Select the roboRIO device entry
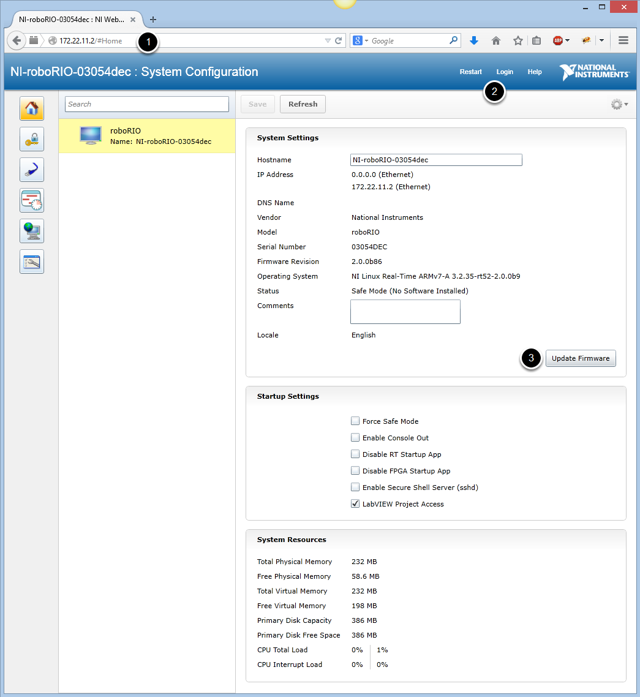Image resolution: width=640 pixels, height=697 pixels. click(x=147, y=136)
